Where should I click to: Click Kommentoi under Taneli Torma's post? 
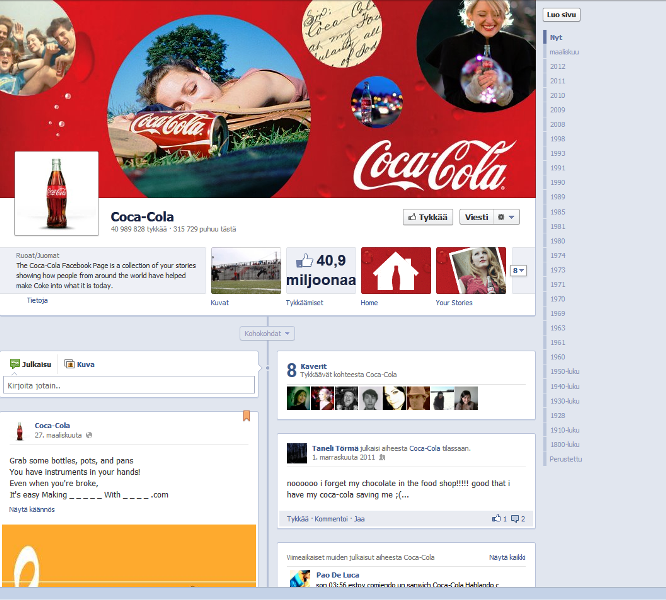coord(331,519)
